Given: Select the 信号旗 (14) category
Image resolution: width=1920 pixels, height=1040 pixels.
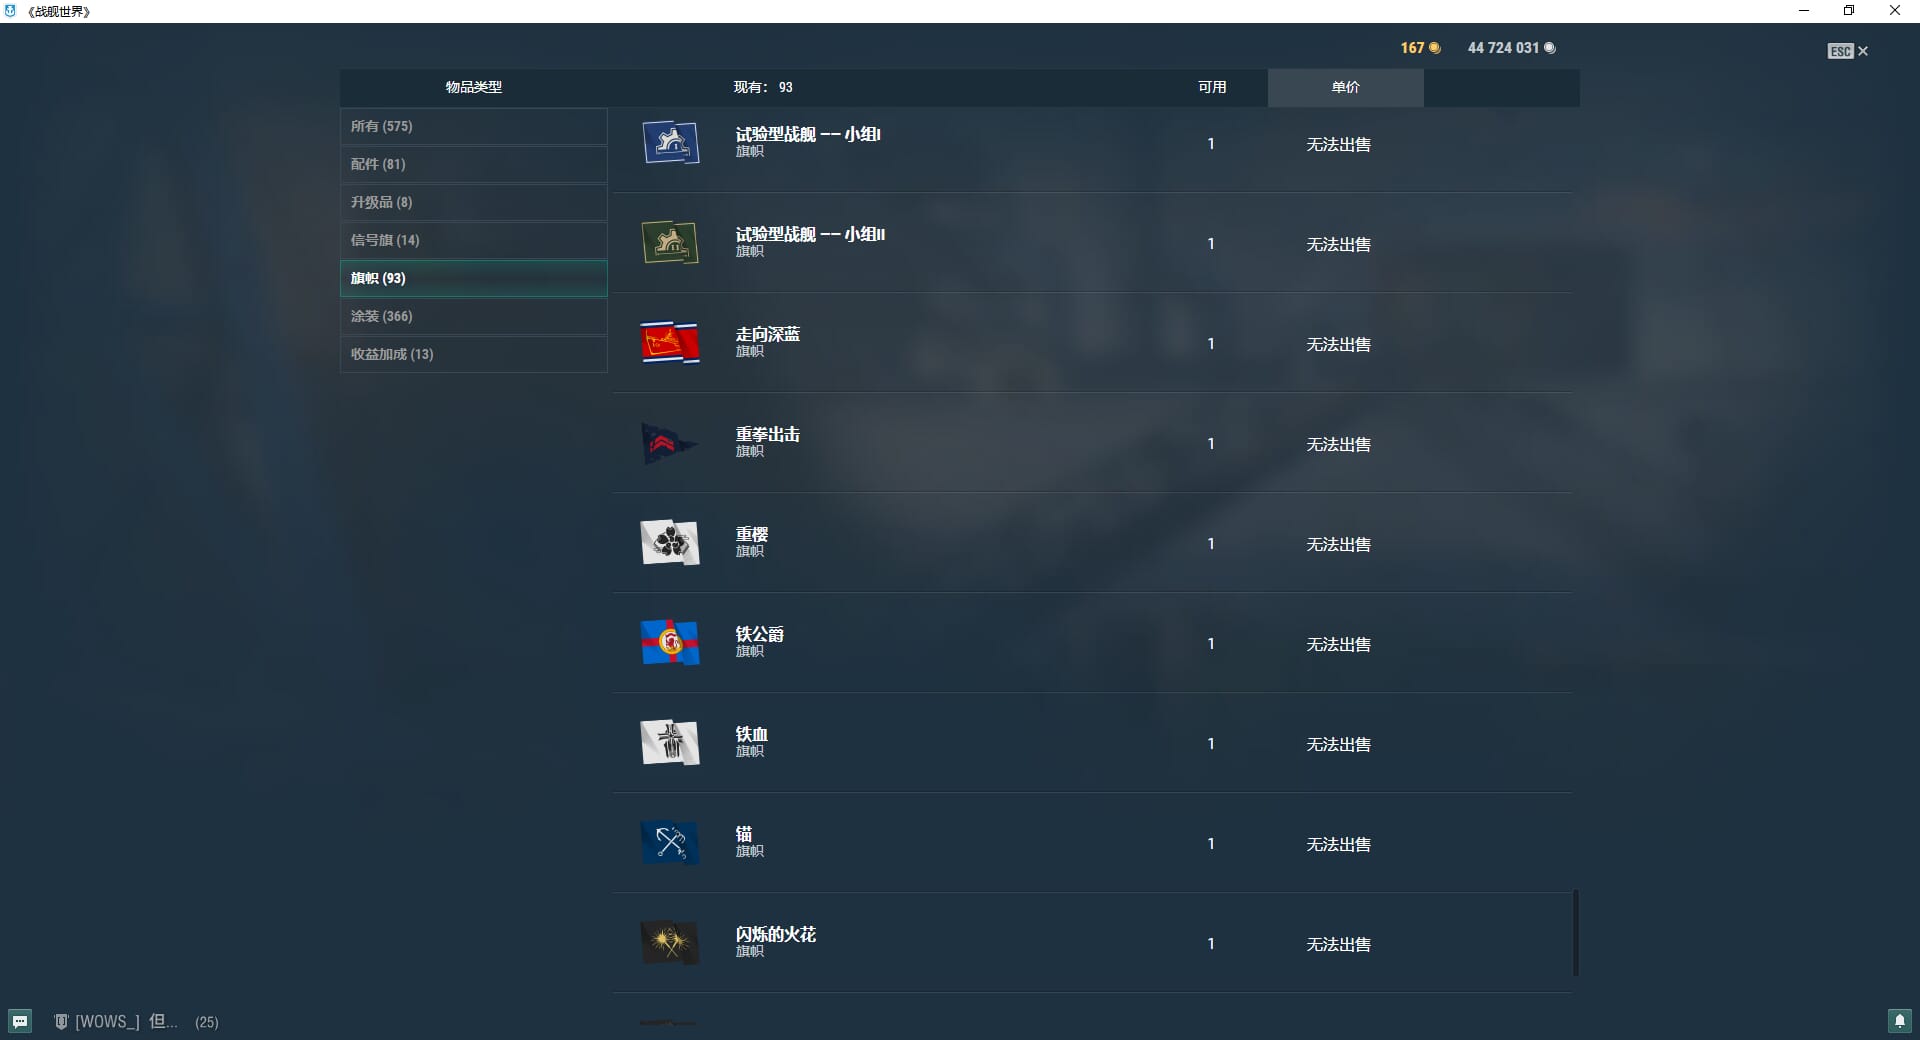Looking at the screenshot, I should pyautogui.click(x=474, y=240).
